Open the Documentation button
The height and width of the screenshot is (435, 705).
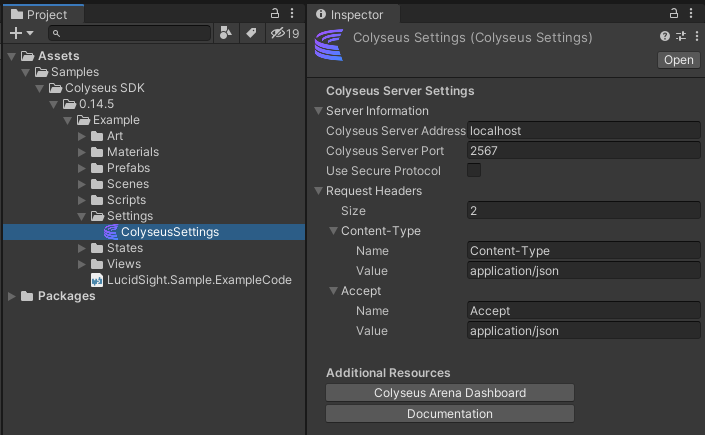450,414
